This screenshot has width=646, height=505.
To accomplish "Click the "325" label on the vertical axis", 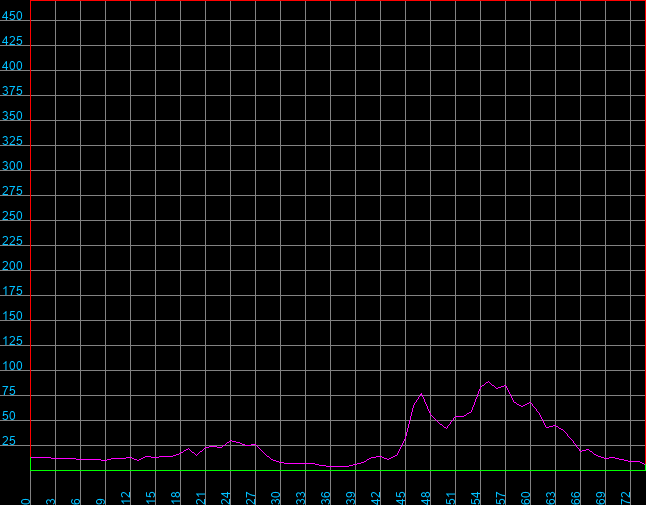I will coord(12,141).
